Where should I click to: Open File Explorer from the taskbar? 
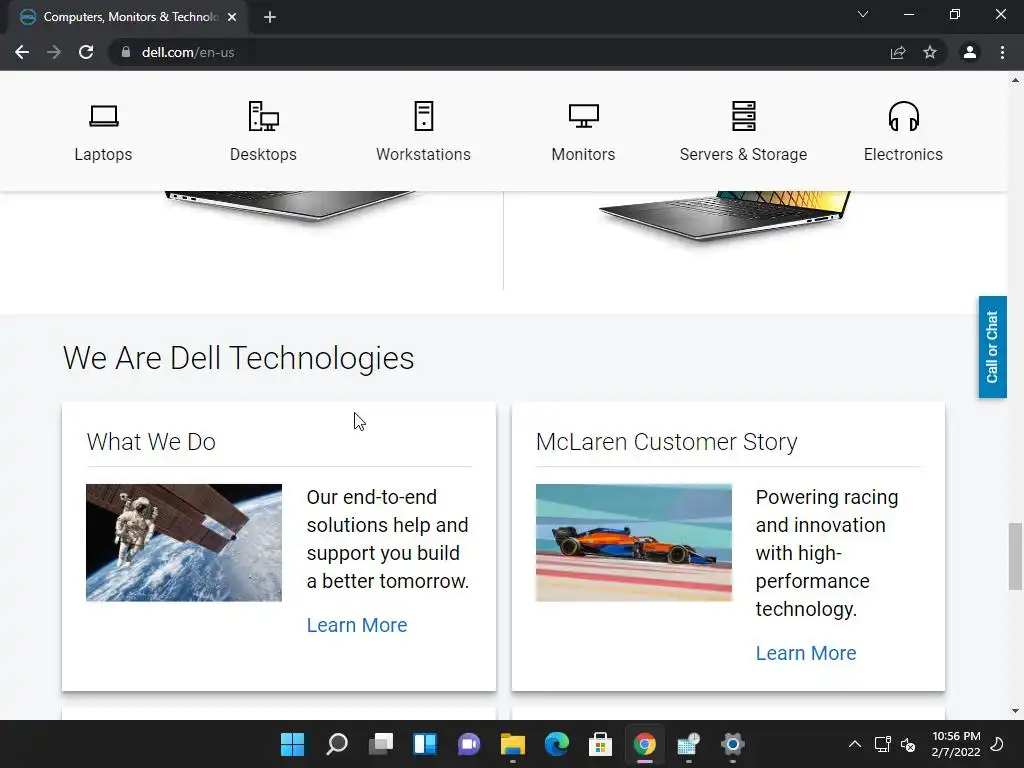click(x=513, y=744)
